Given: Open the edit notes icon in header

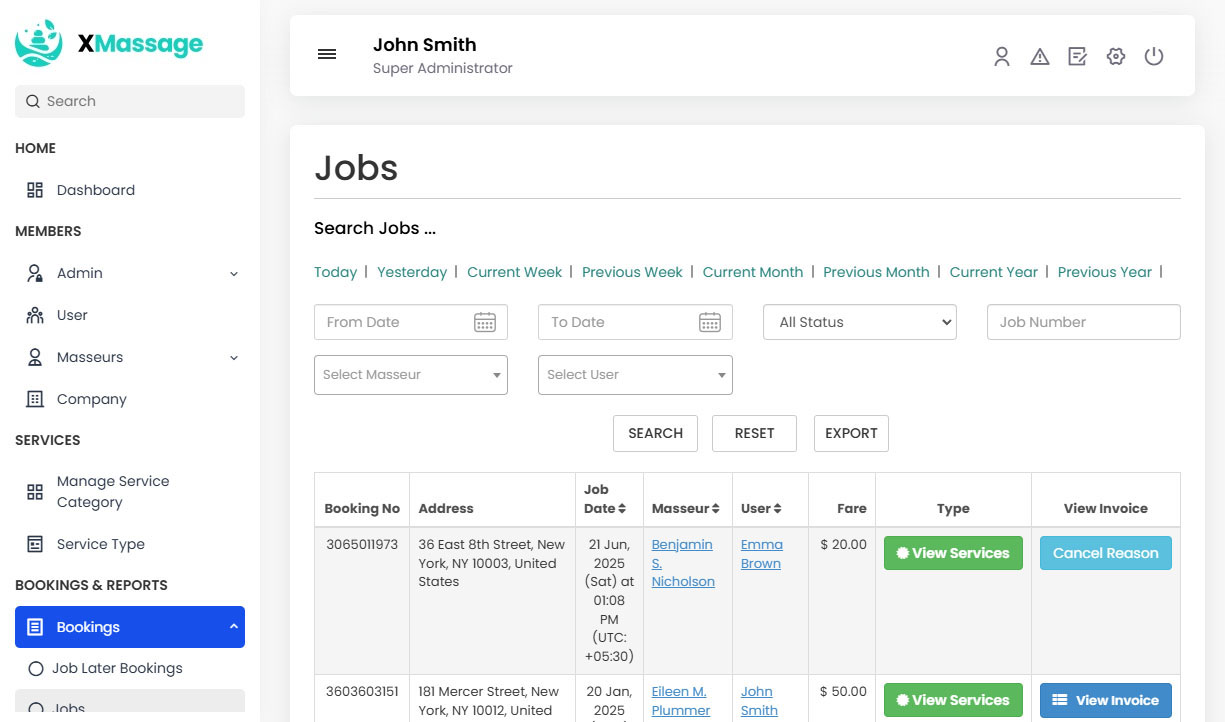Looking at the screenshot, I should pyautogui.click(x=1077, y=57).
